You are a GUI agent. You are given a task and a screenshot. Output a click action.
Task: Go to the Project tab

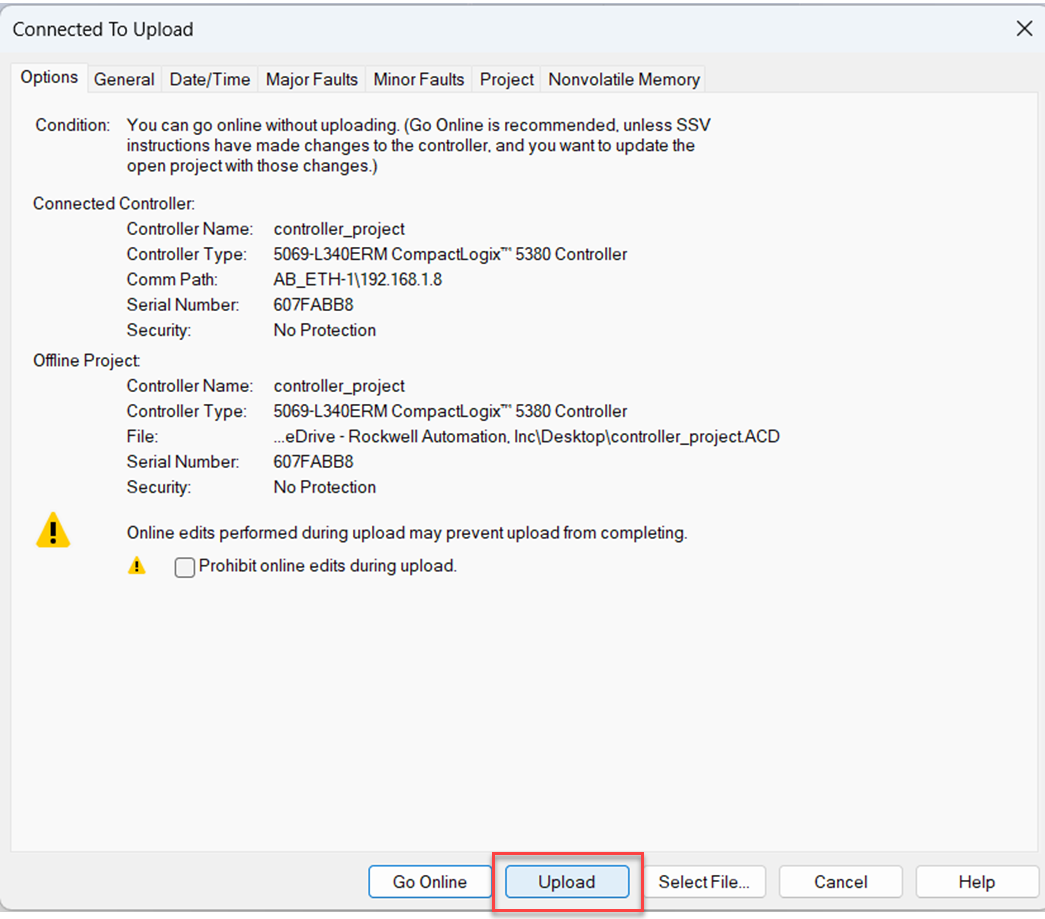coord(507,80)
